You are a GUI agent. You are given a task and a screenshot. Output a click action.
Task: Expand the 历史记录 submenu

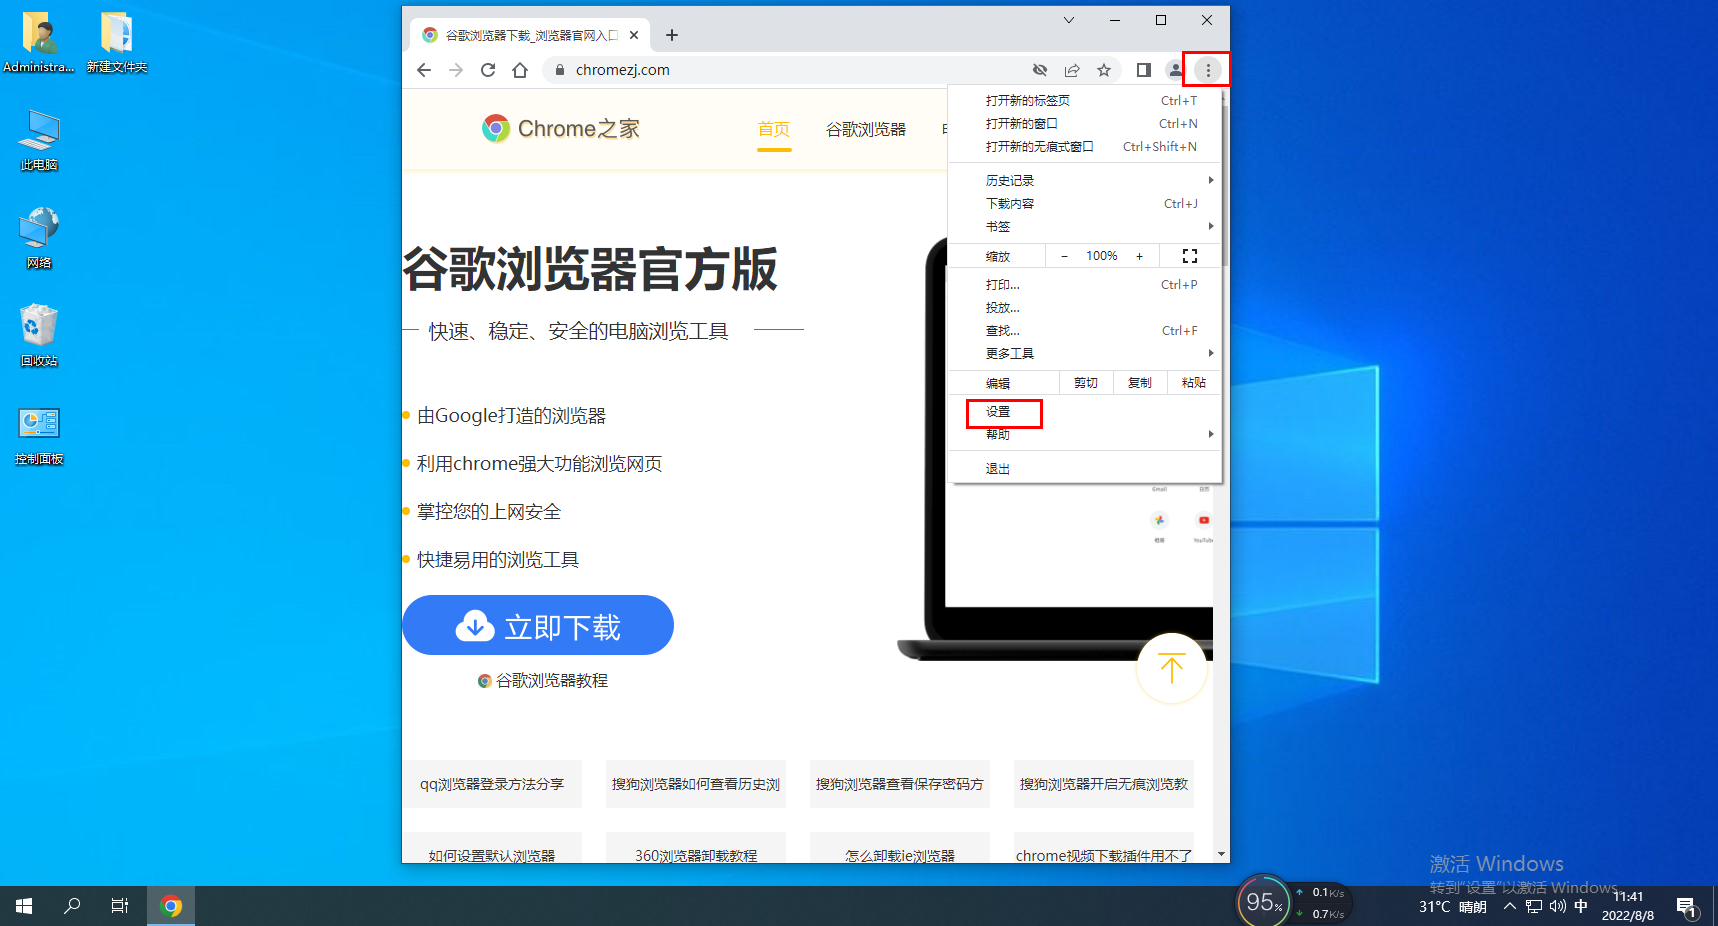point(1010,180)
